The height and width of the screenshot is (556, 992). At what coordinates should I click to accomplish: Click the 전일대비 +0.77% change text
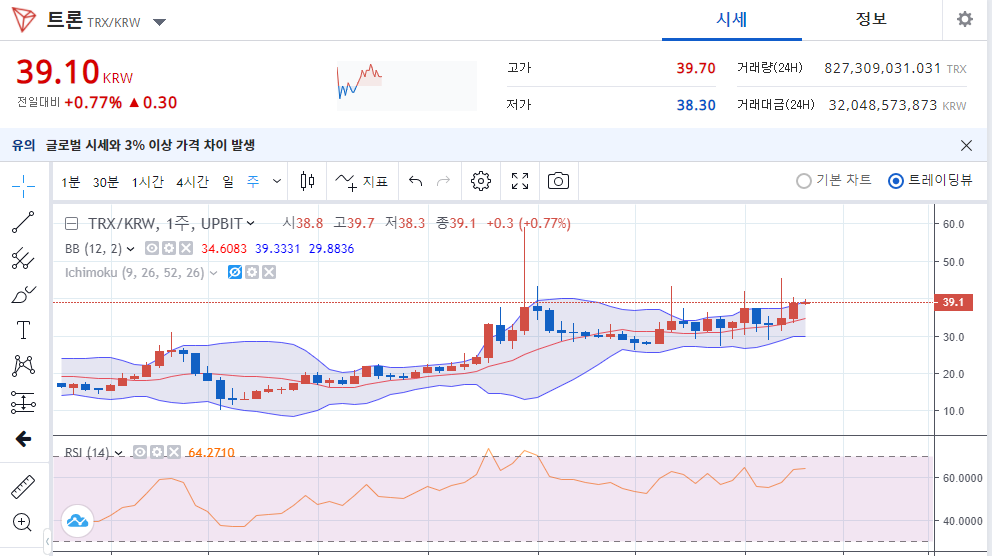[93, 102]
